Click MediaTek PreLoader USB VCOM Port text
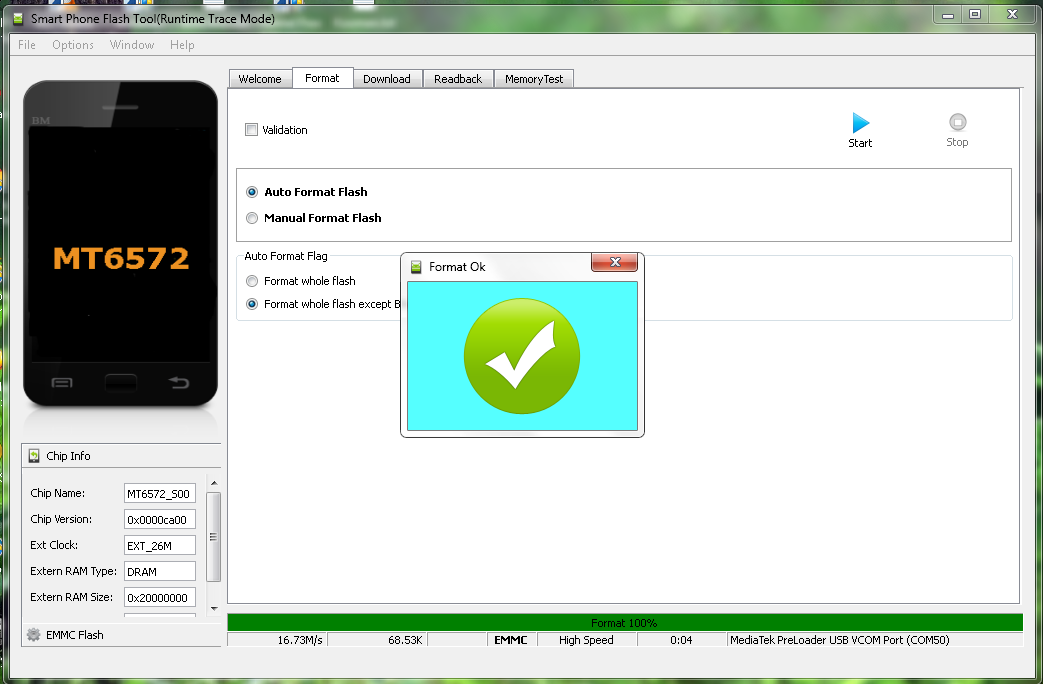Image resolution: width=1043 pixels, height=684 pixels. click(839, 640)
